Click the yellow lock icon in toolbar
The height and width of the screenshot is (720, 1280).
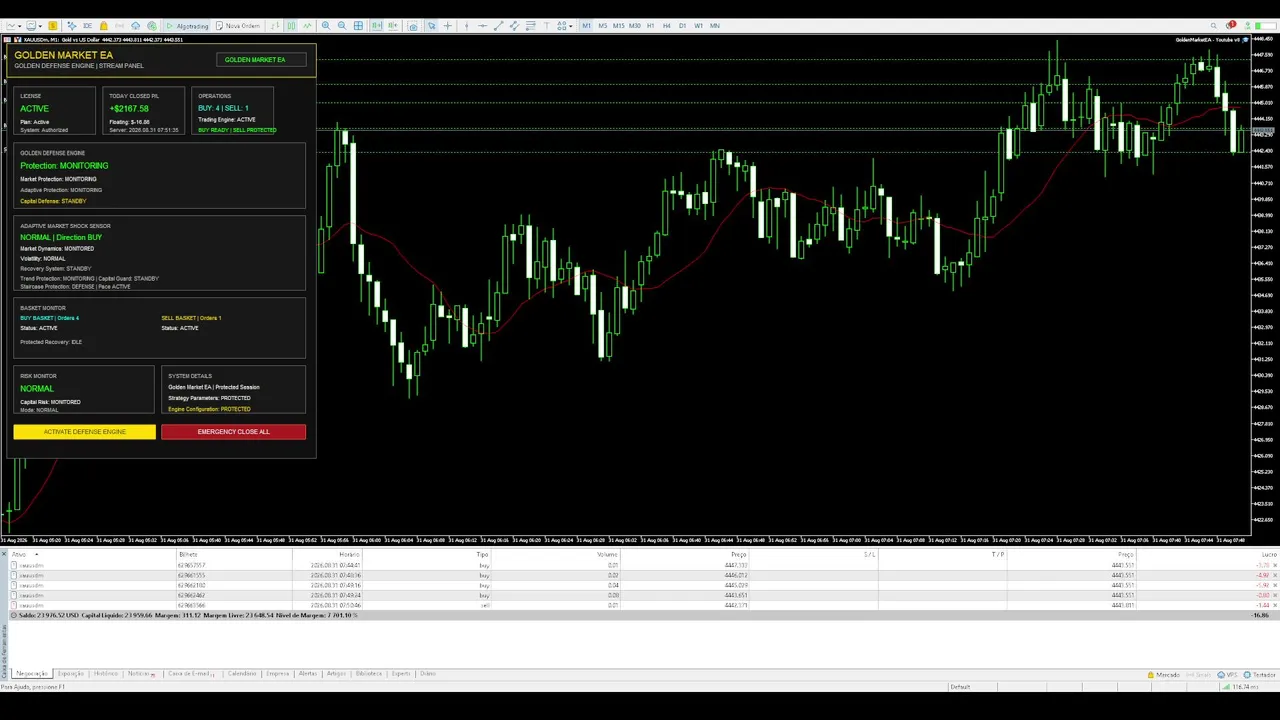tap(103, 26)
